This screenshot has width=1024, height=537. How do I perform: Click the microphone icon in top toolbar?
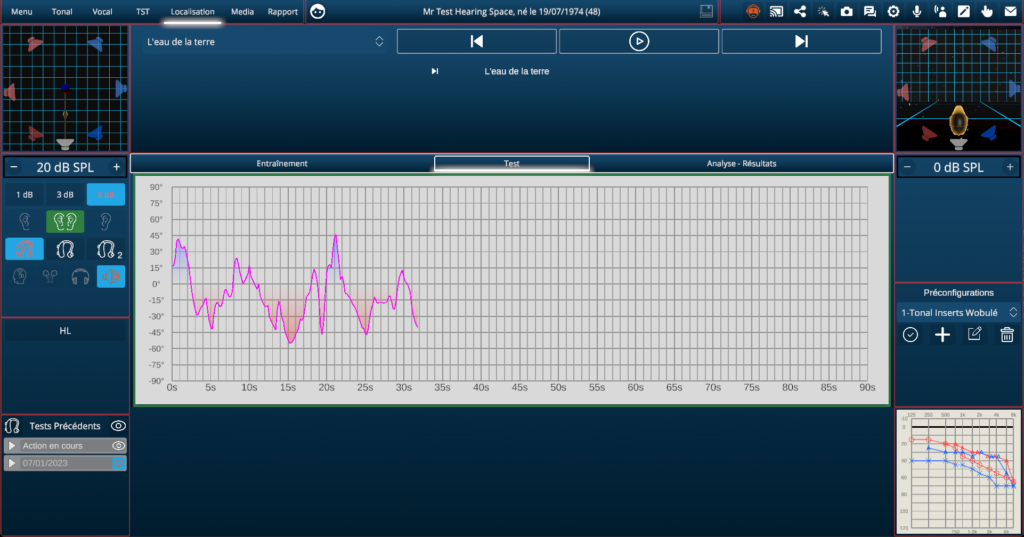tap(917, 12)
